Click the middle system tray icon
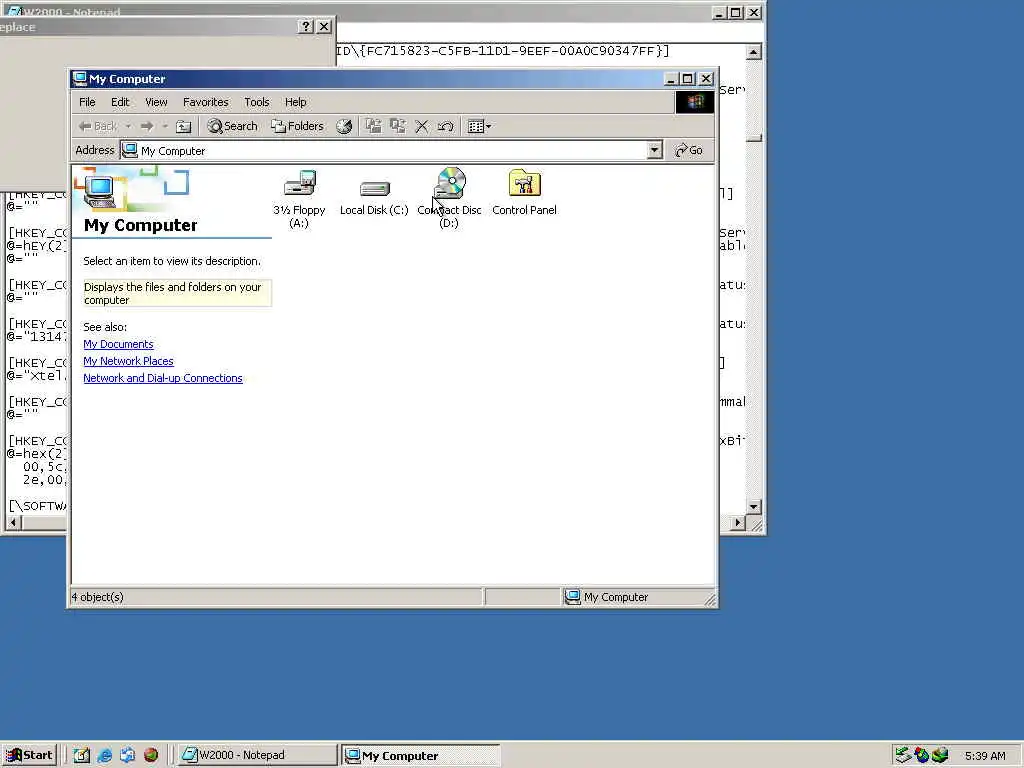1024x768 pixels. pos(921,755)
